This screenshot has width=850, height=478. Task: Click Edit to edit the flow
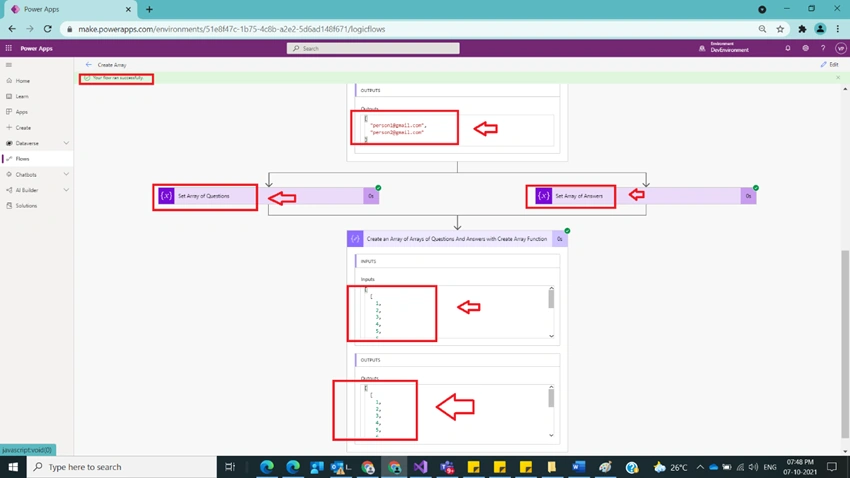[829, 64]
